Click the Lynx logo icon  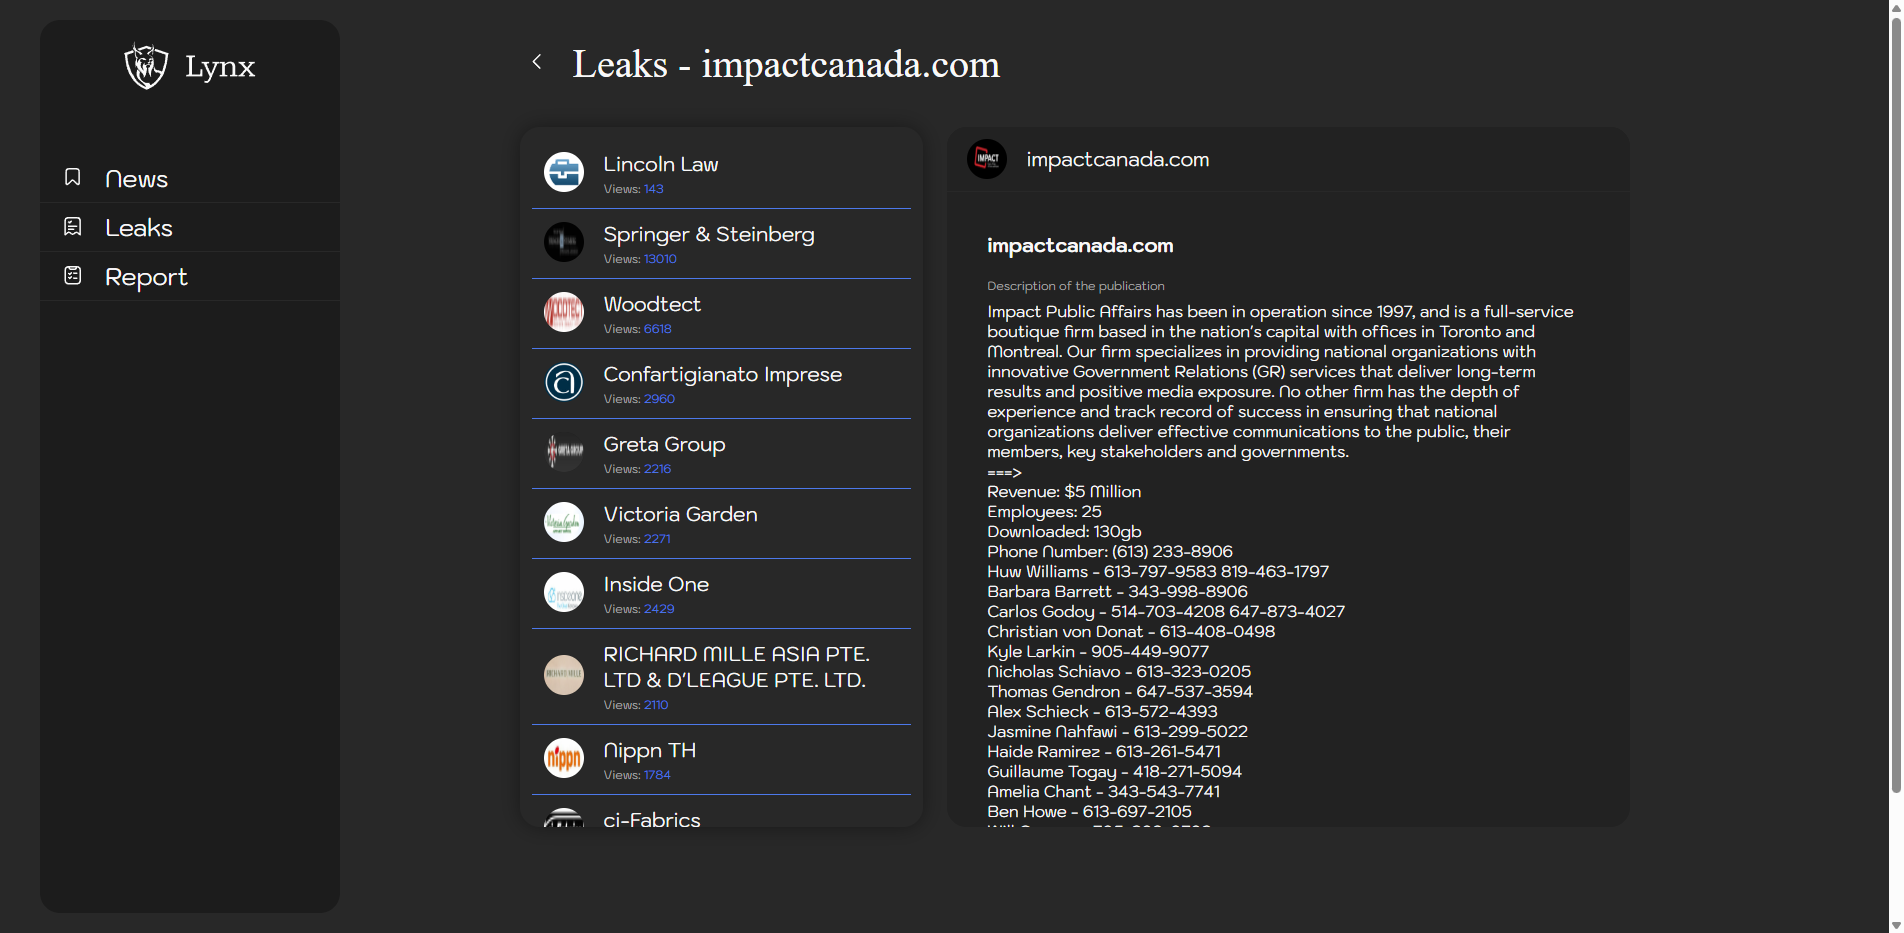point(146,66)
